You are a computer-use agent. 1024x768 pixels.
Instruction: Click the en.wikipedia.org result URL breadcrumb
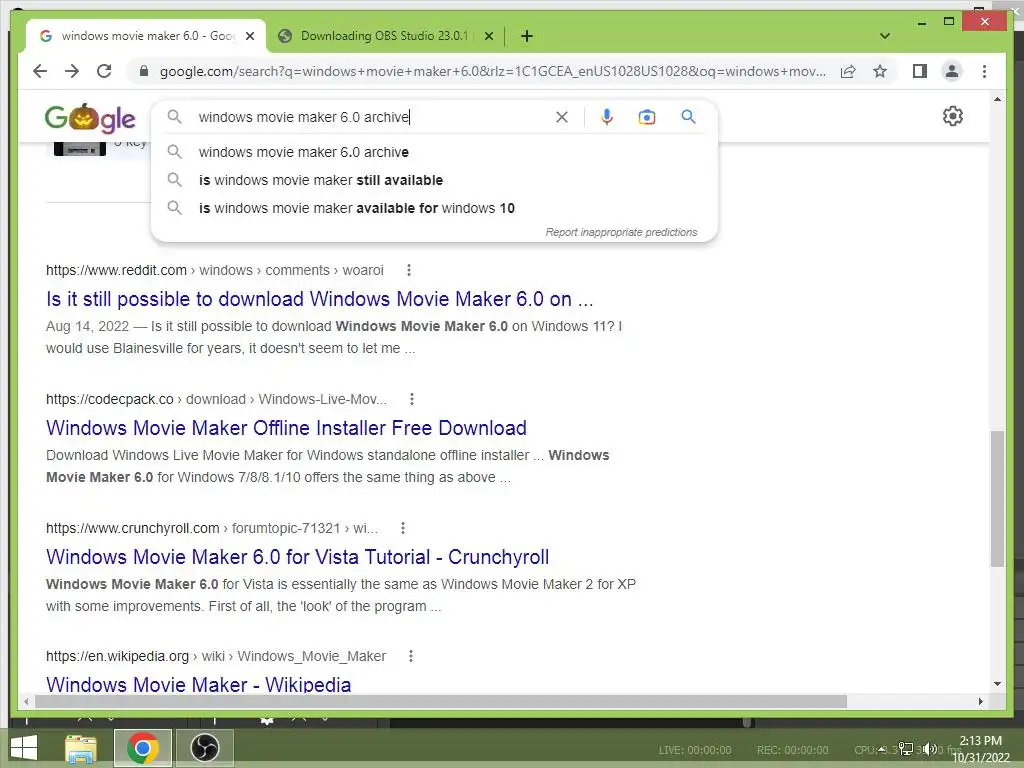click(x=216, y=656)
